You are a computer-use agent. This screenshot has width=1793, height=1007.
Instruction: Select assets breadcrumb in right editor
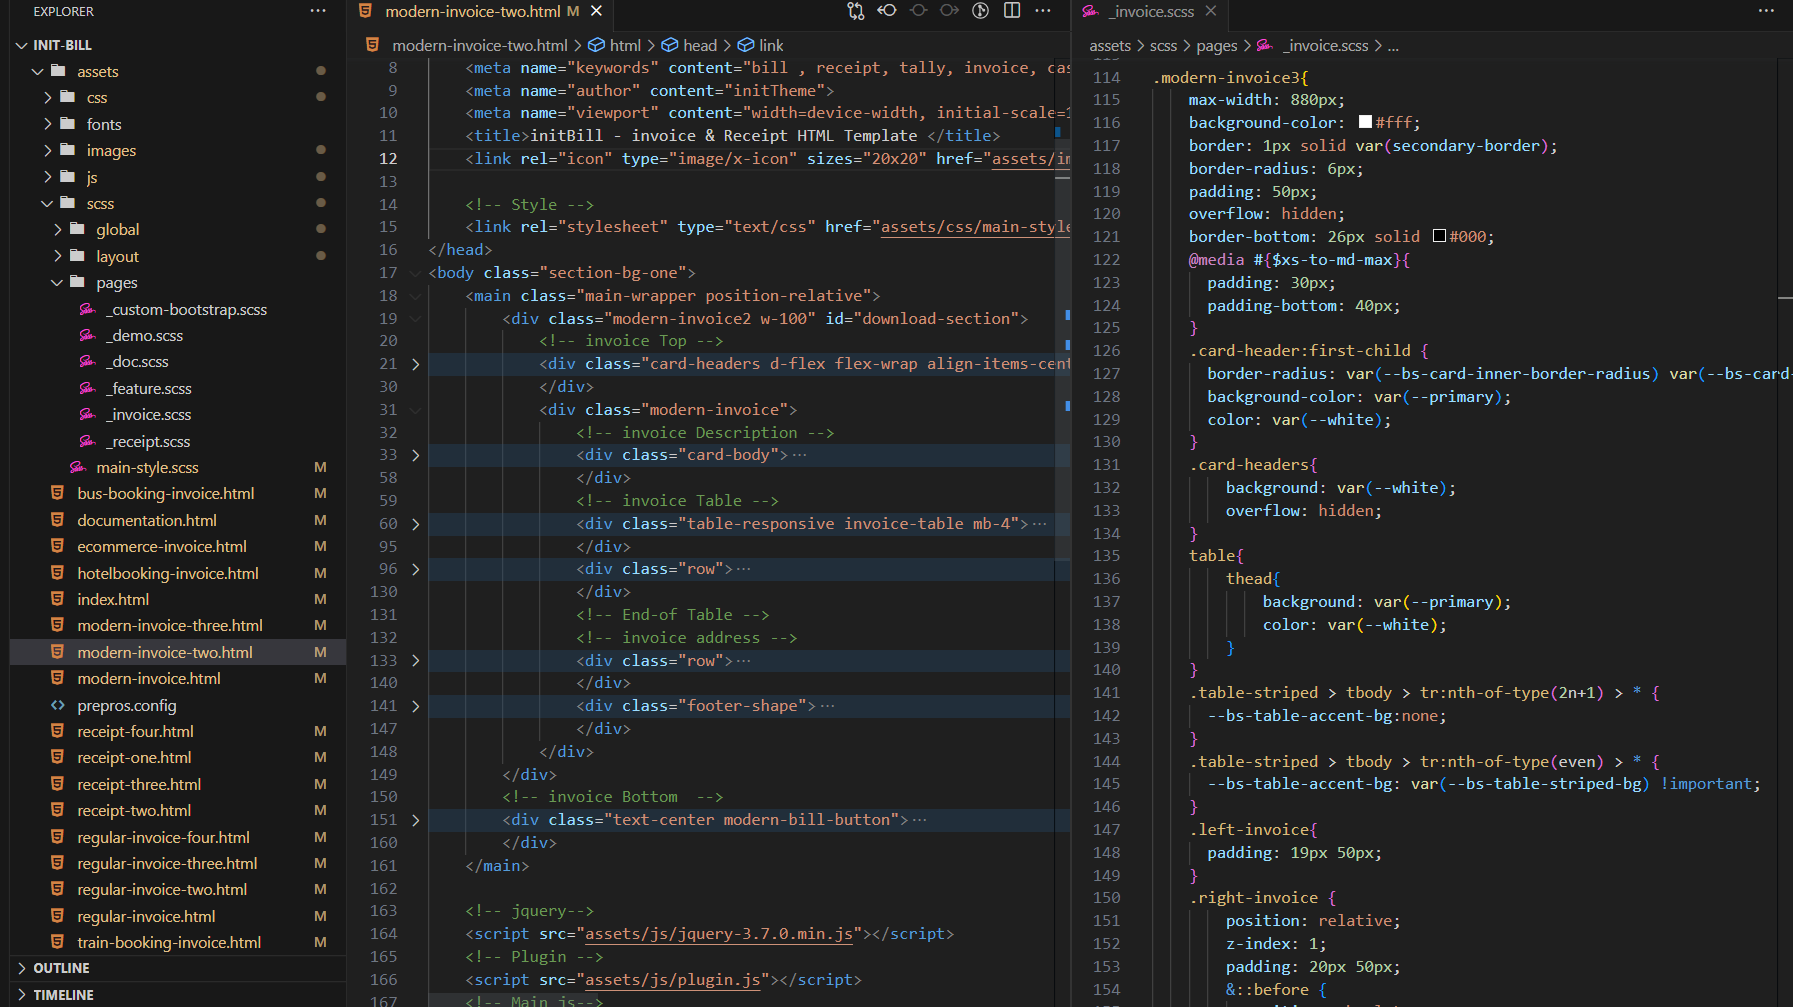[1110, 45]
